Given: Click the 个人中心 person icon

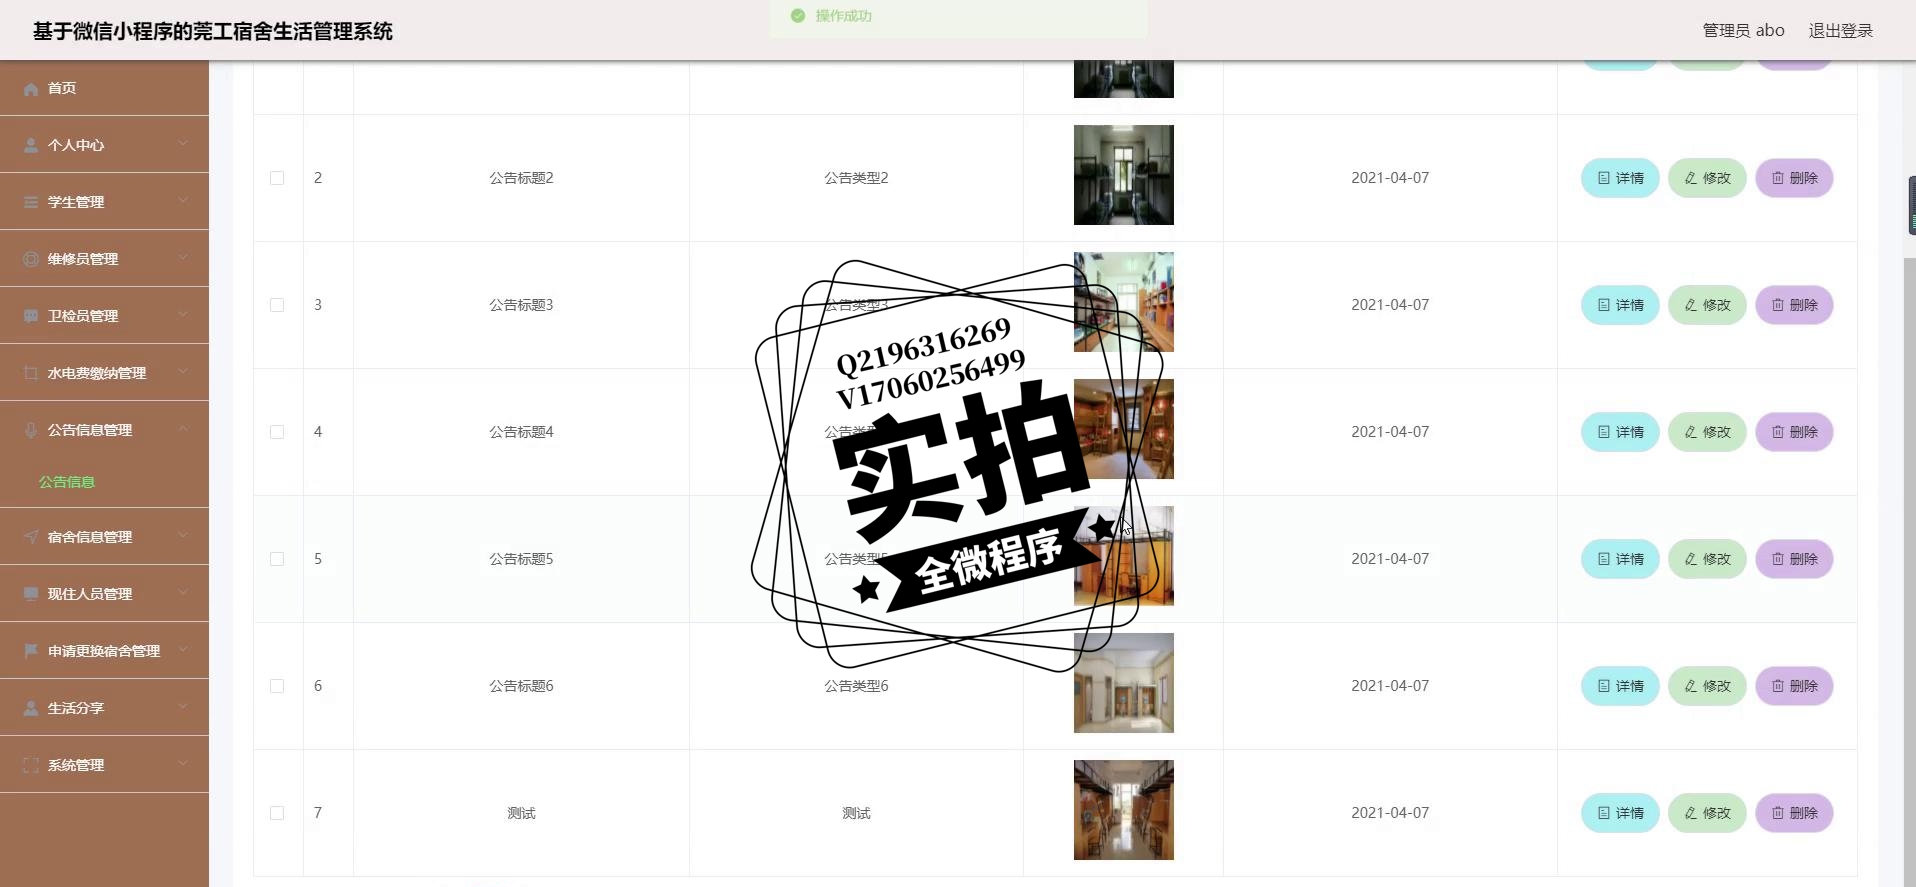Looking at the screenshot, I should click(31, 145).
